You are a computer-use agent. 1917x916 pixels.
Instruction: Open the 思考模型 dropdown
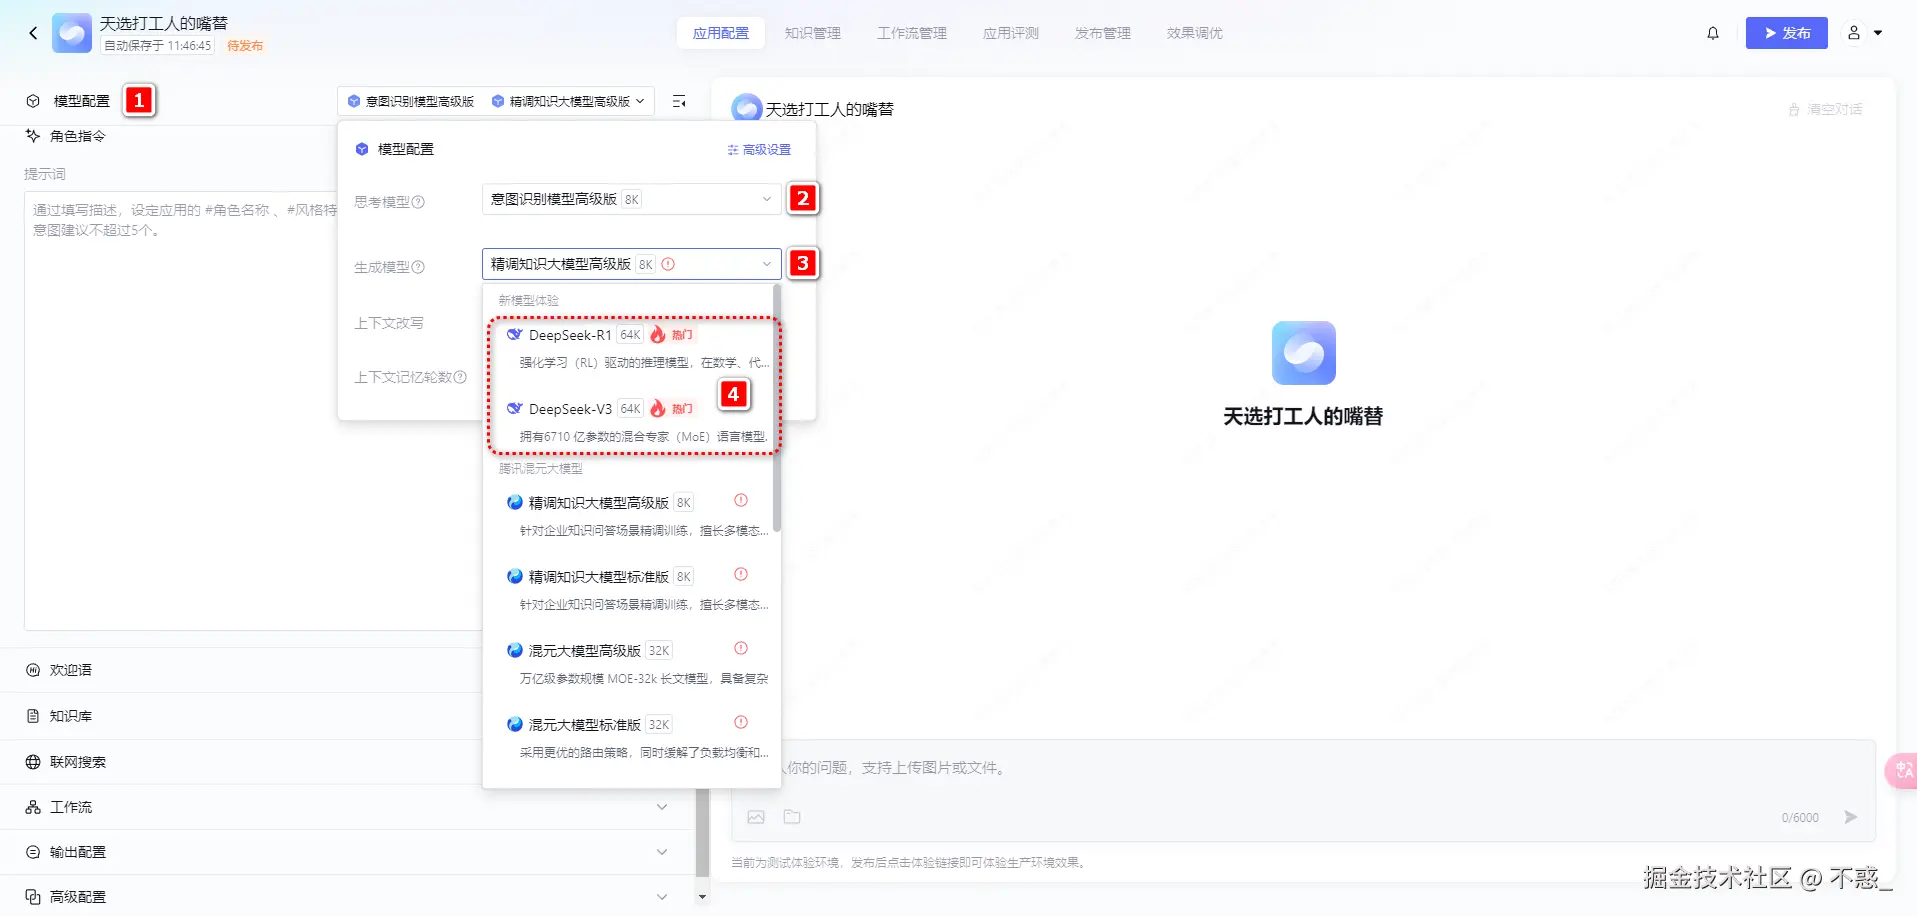[631, 199]
